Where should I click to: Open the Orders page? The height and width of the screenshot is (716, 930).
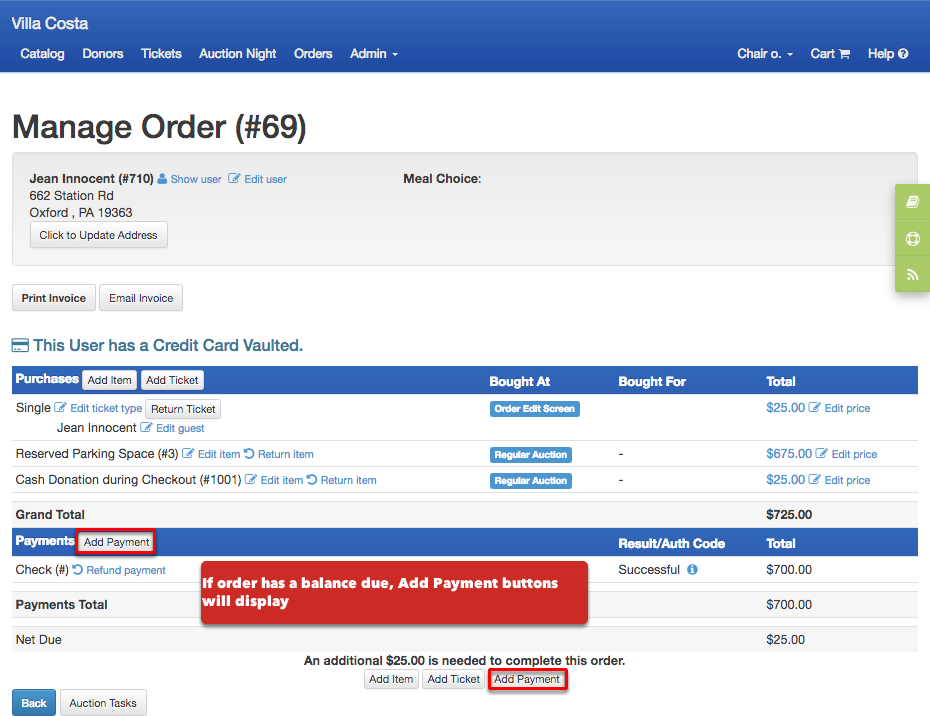313,54
